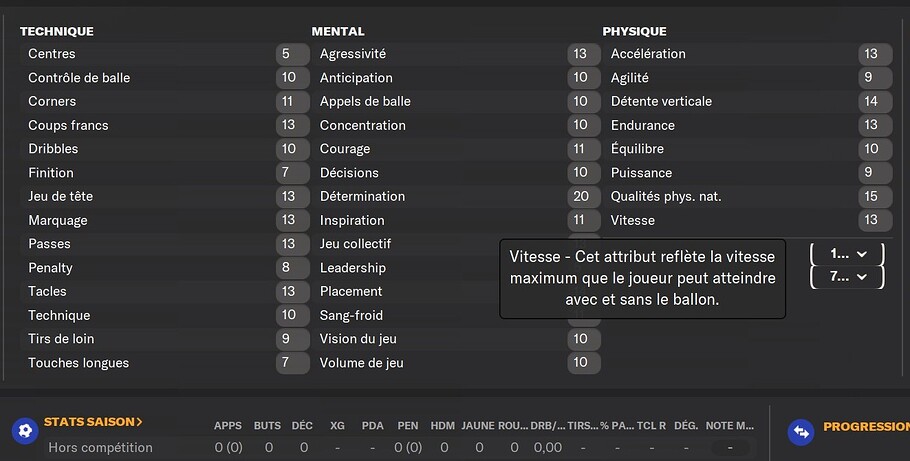
Task: Expand the dropdown showing 7...
Action: tap(847, 277)
